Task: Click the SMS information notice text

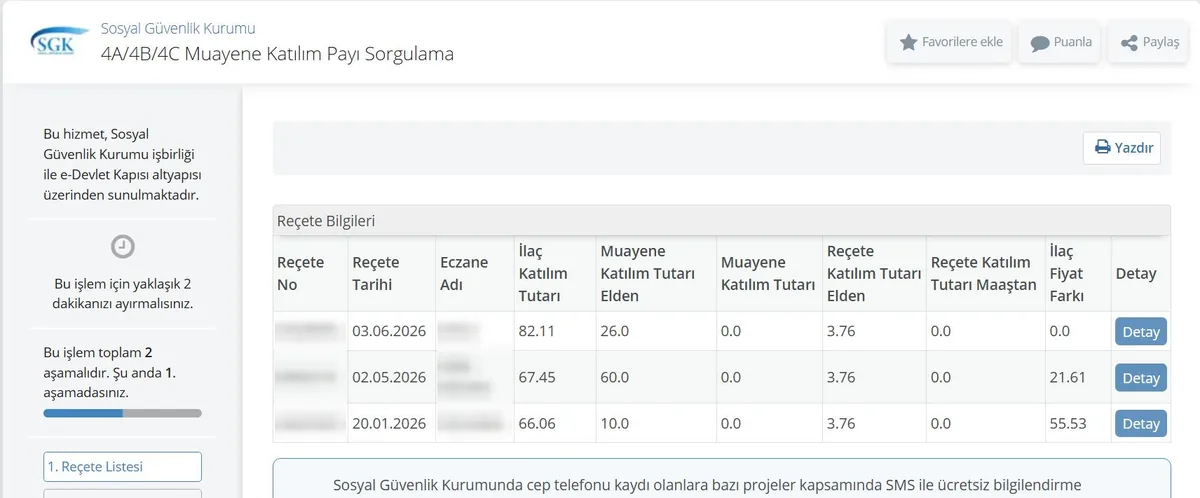Action: pyautogui.click(x=707, y=485)
